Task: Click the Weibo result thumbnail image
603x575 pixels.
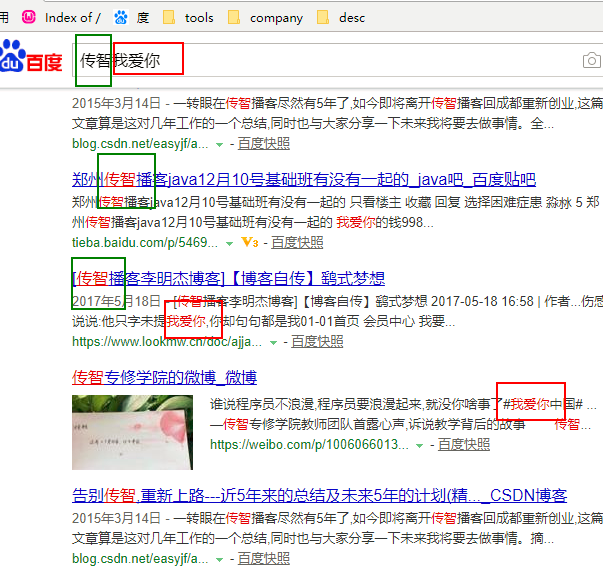Action: point(132,432)
